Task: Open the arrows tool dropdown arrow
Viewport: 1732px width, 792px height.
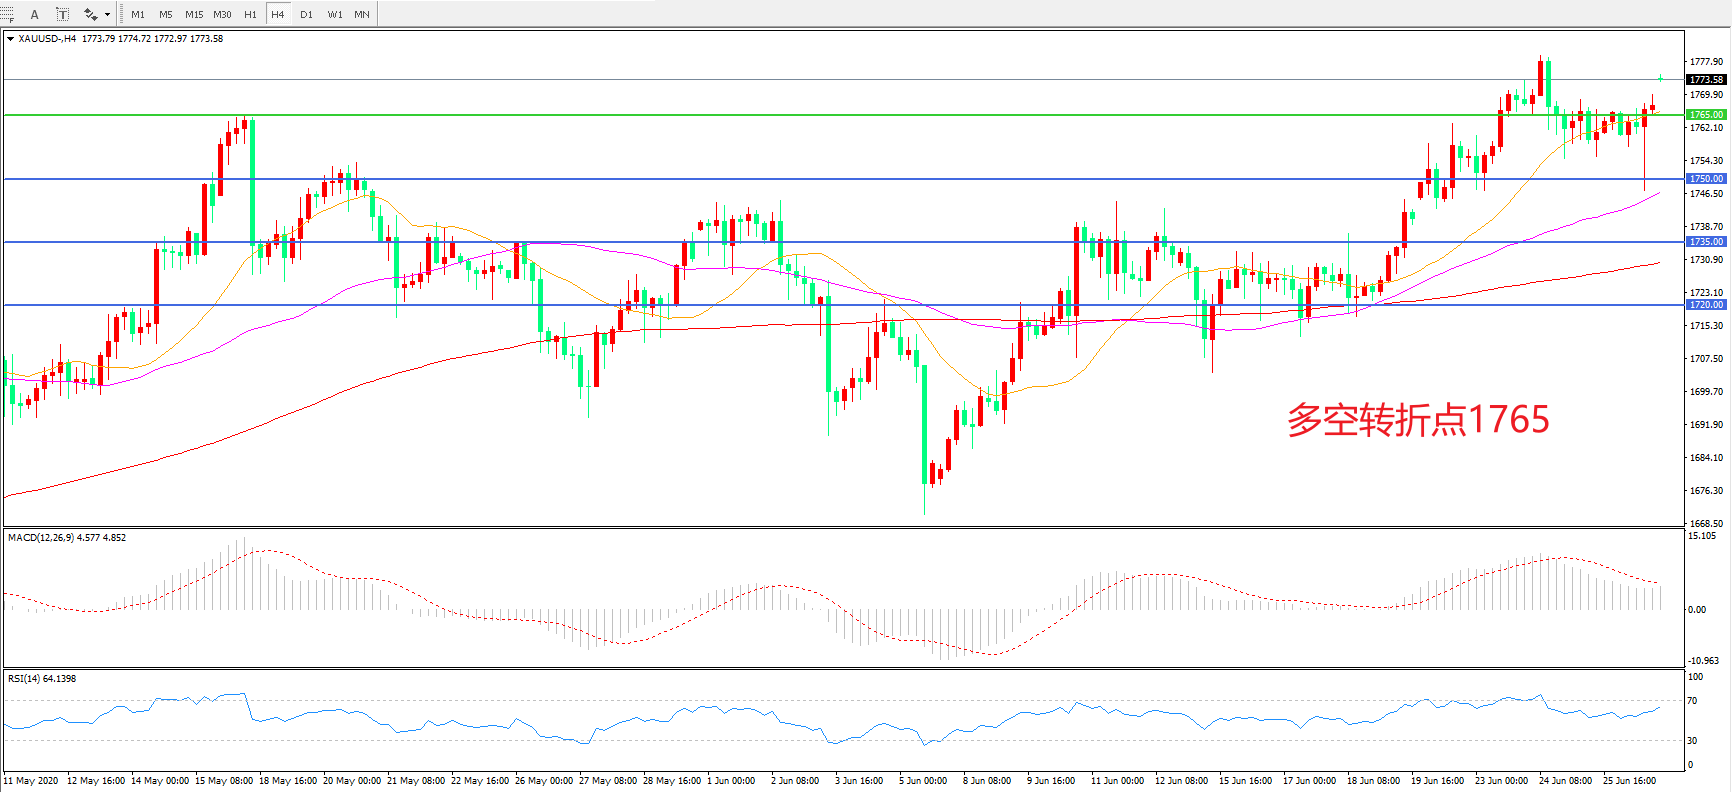Action: [107, 14]
